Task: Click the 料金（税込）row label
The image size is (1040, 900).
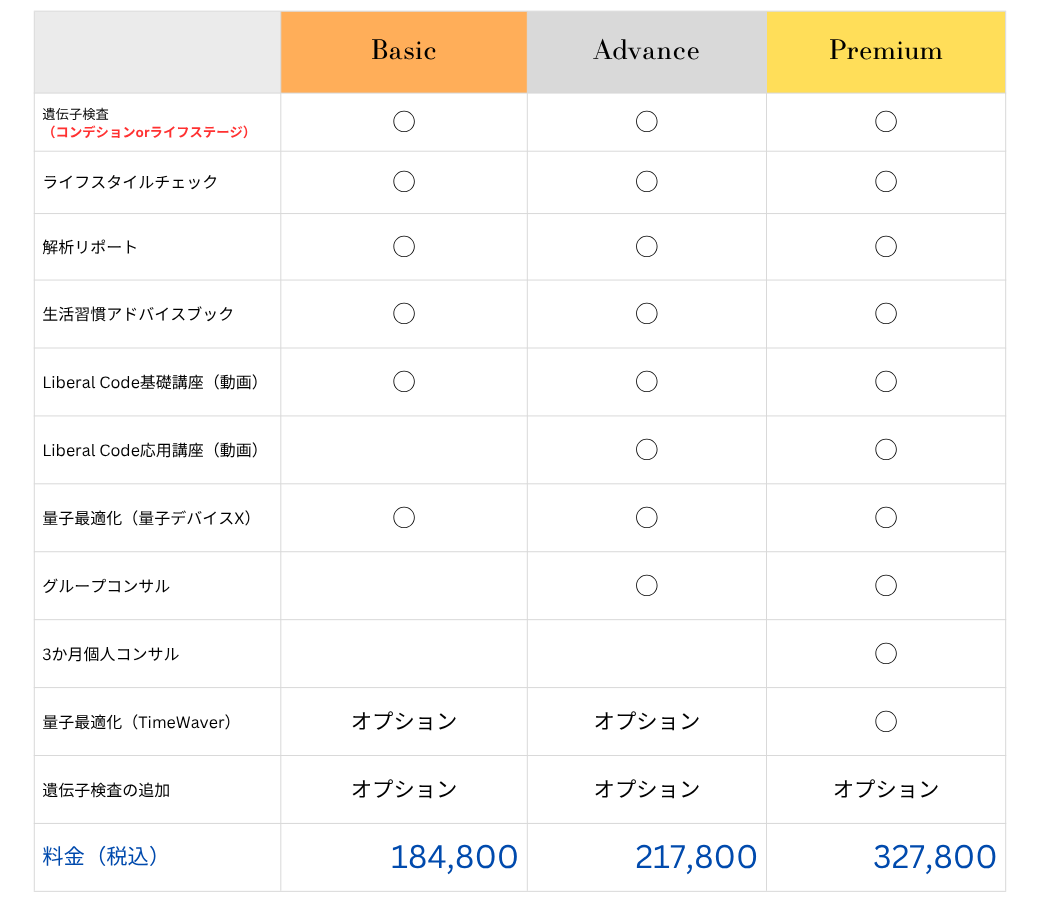Action: pyautogui.click(x=100, y=856)
